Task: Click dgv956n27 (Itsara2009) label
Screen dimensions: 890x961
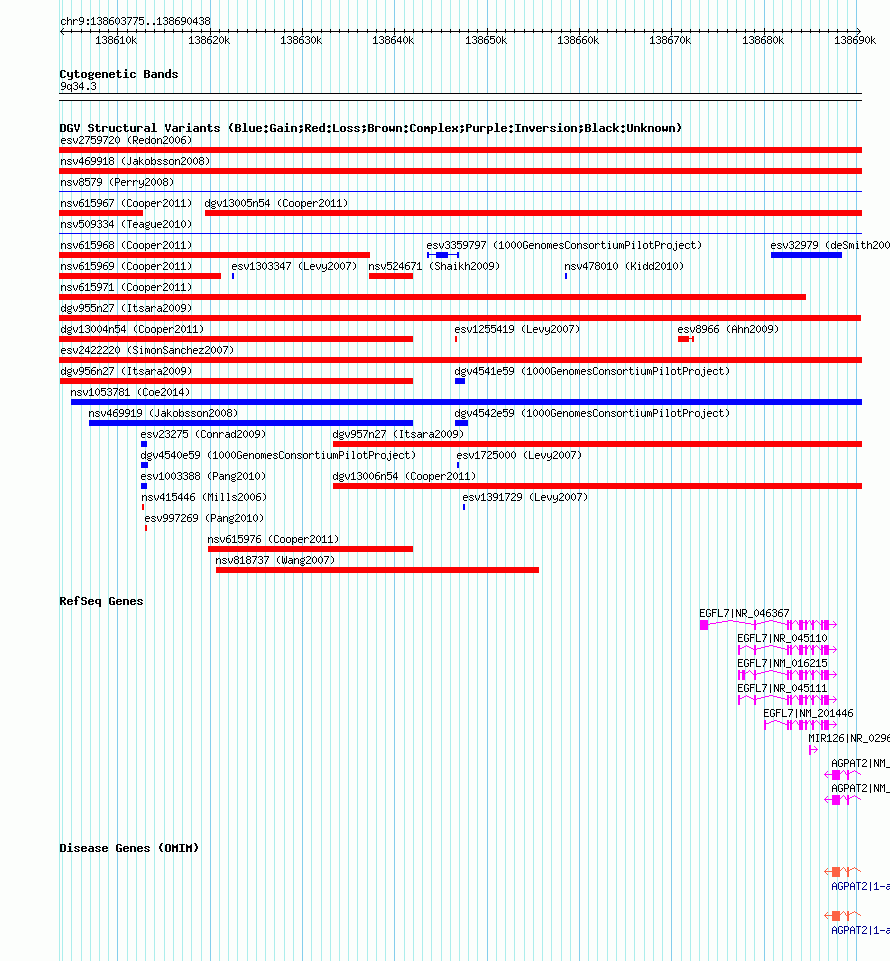Action: [126, 371]
